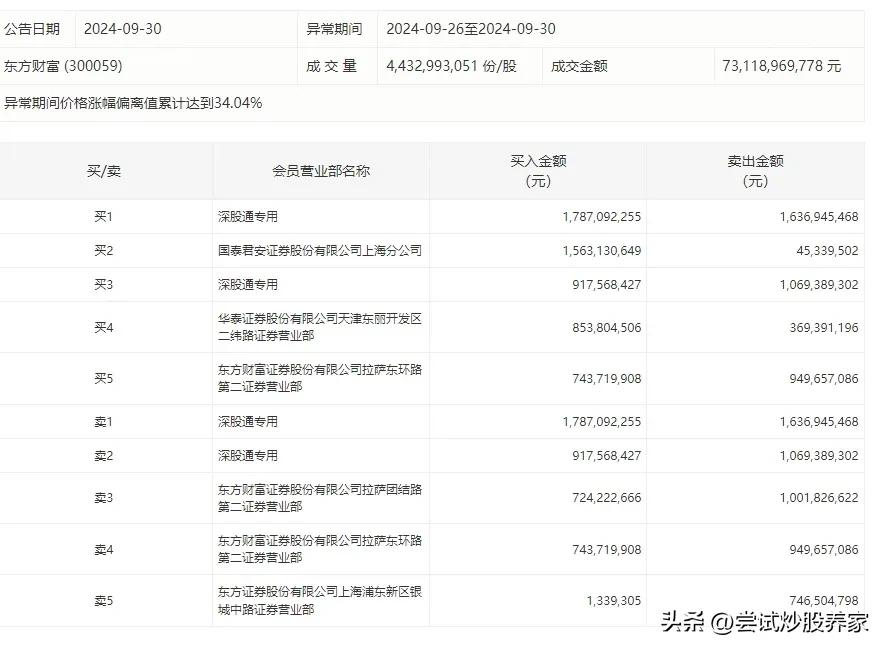Select the 买1 row label
The height and width of the screenshot is (652, 888).
[104, 216]
